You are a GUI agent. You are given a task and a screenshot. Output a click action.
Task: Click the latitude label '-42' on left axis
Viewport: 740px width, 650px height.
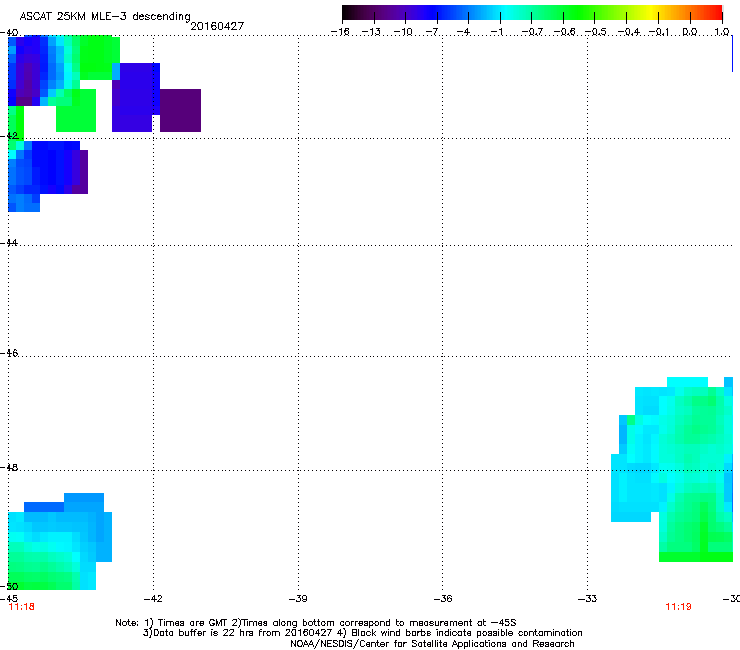9,135
